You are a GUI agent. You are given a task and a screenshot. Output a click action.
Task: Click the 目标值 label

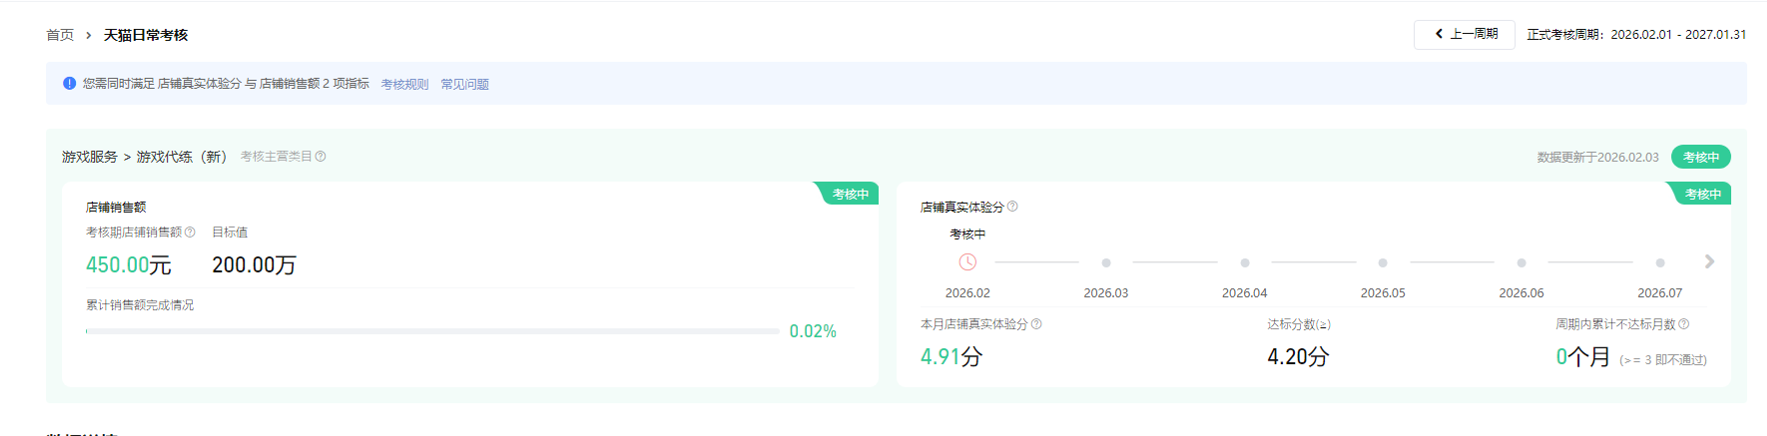230,232
